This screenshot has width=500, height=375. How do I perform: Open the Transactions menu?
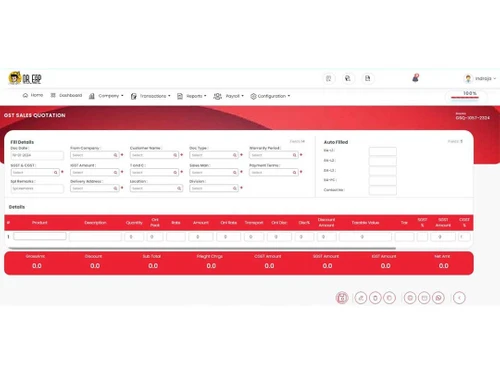point(150,96)
